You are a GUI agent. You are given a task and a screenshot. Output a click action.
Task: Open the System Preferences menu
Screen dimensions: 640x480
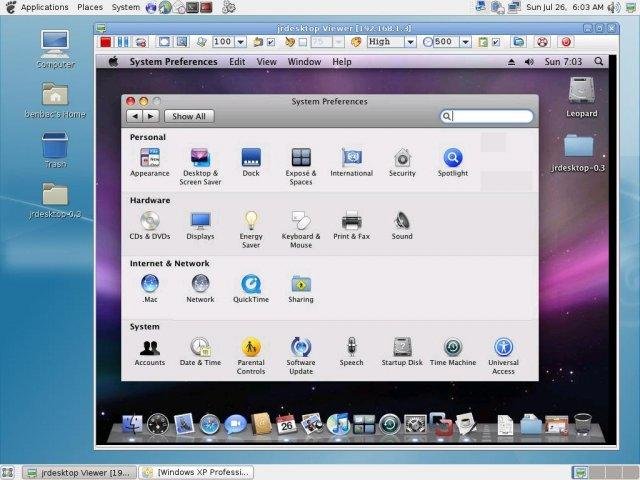(173, 62)
